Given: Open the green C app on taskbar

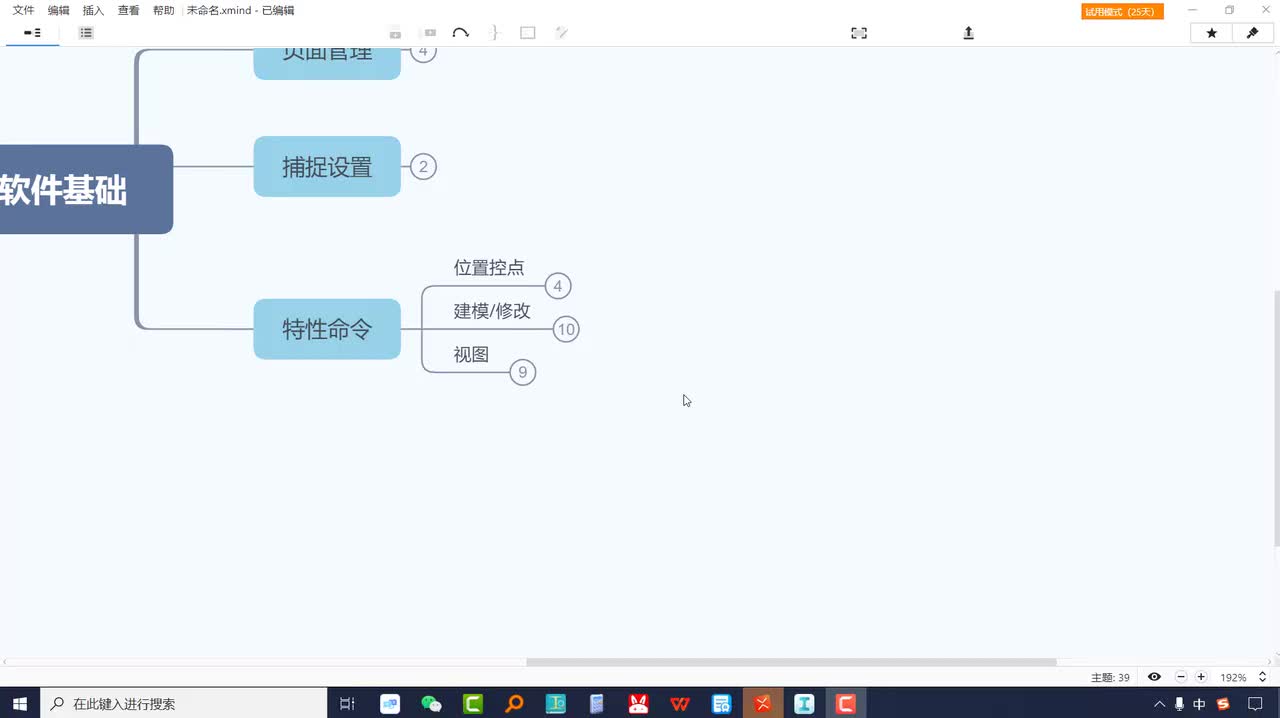Looking at the screenshot, I should coord(473,704).
